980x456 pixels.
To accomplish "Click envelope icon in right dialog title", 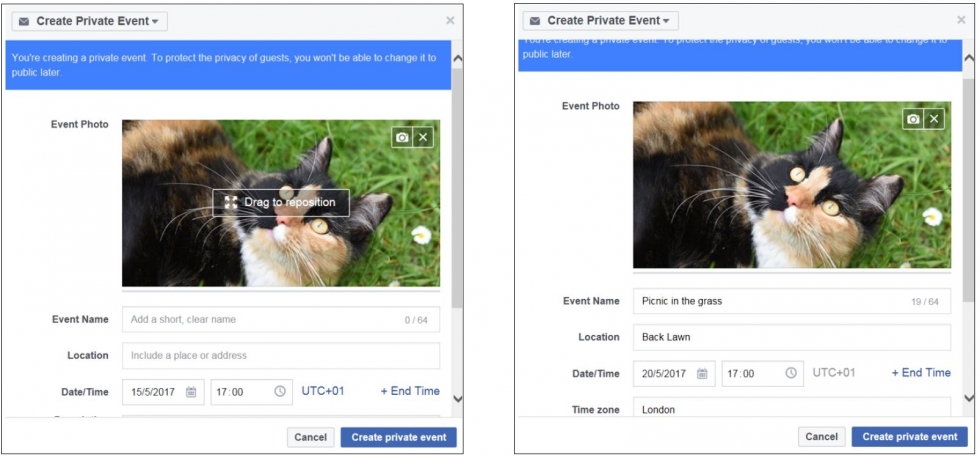I will pos(535,21).
